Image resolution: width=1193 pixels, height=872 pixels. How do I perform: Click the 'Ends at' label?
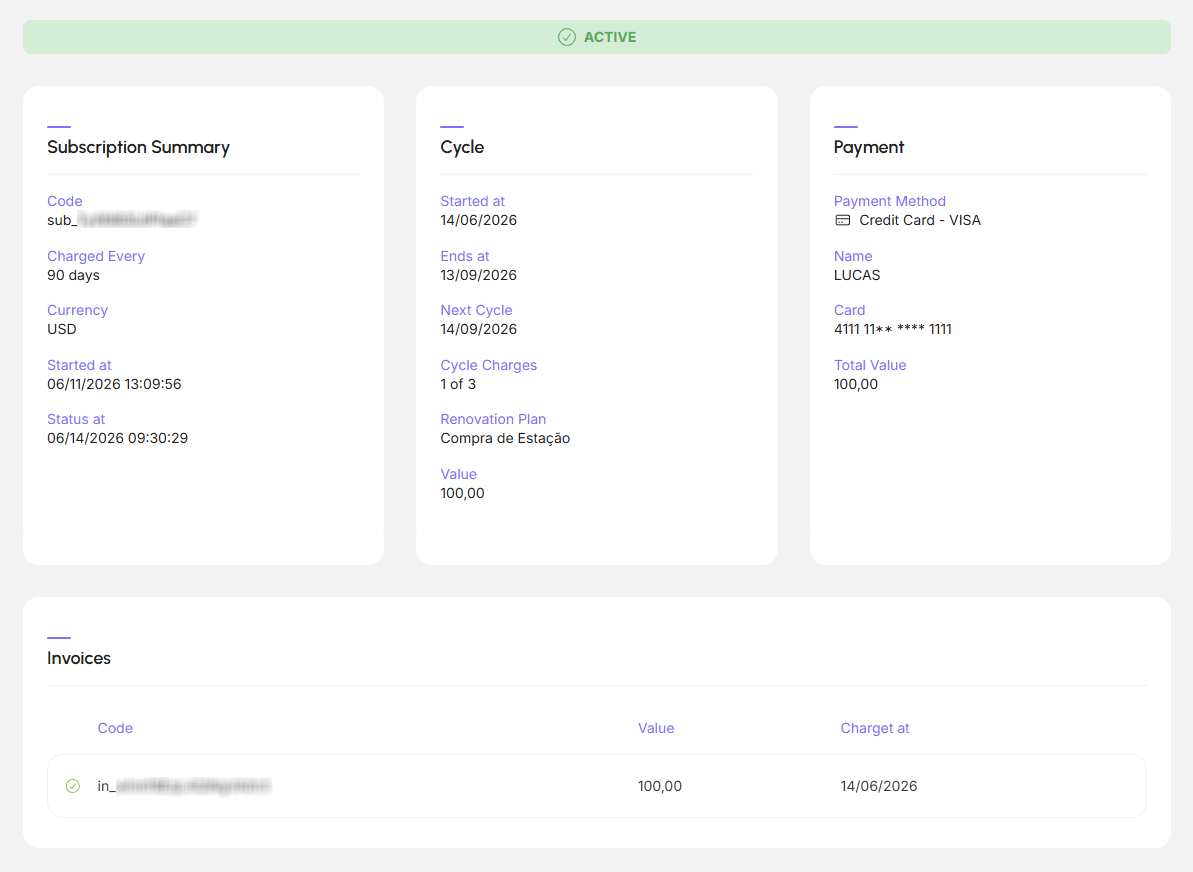pos(465,256)
